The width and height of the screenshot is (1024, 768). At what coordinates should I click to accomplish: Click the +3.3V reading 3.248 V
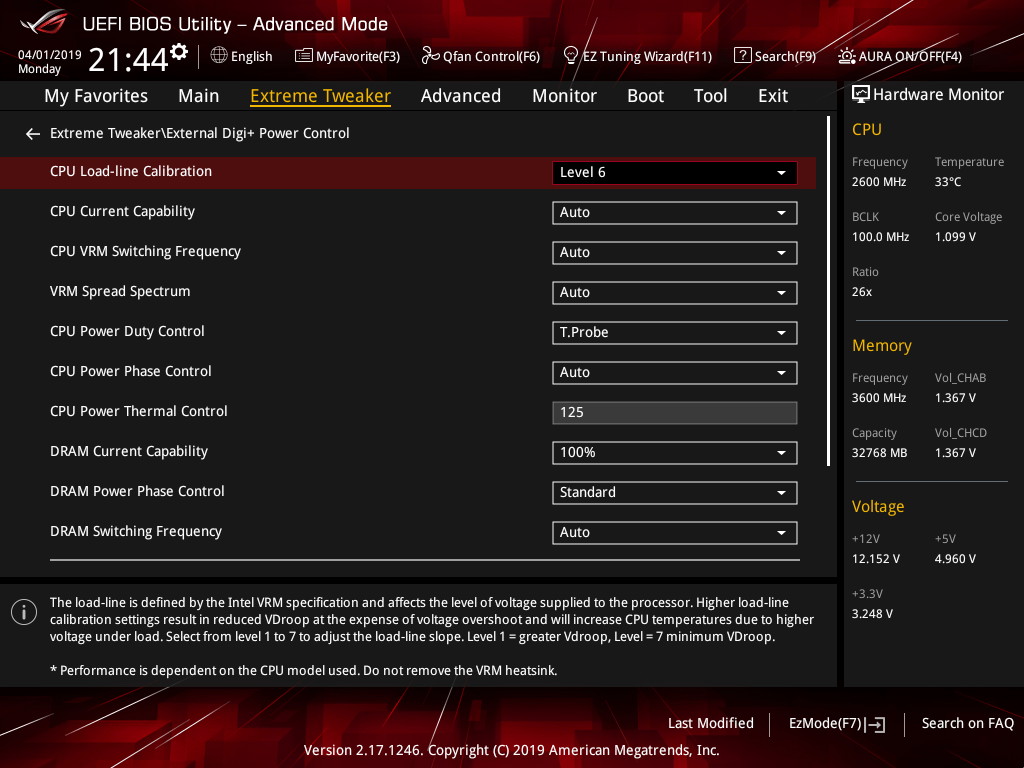(x=872, y=614)
